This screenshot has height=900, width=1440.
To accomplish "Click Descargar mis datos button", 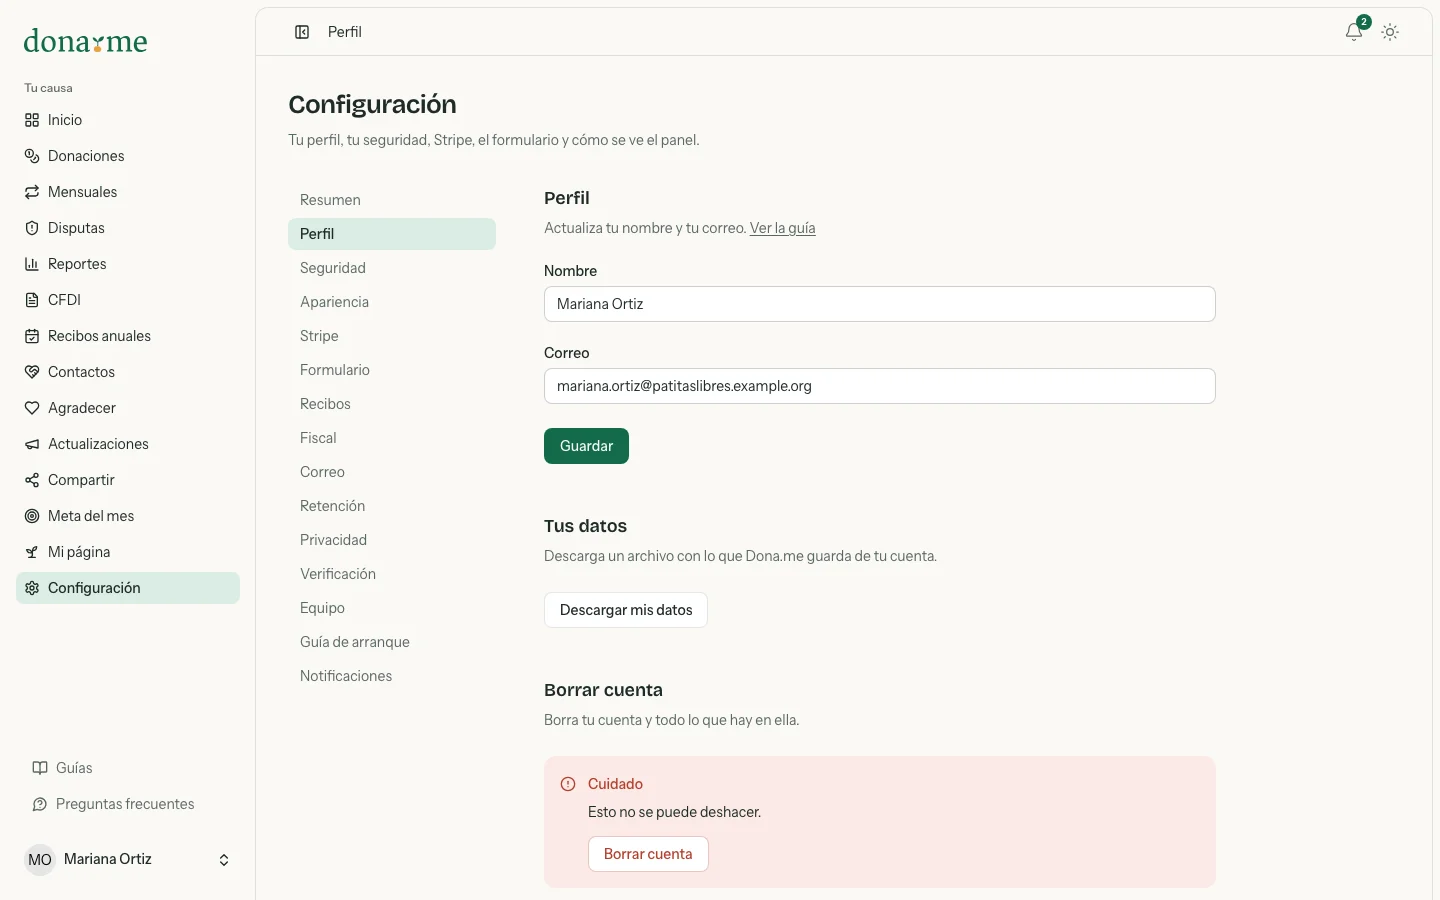I will 626,610.
